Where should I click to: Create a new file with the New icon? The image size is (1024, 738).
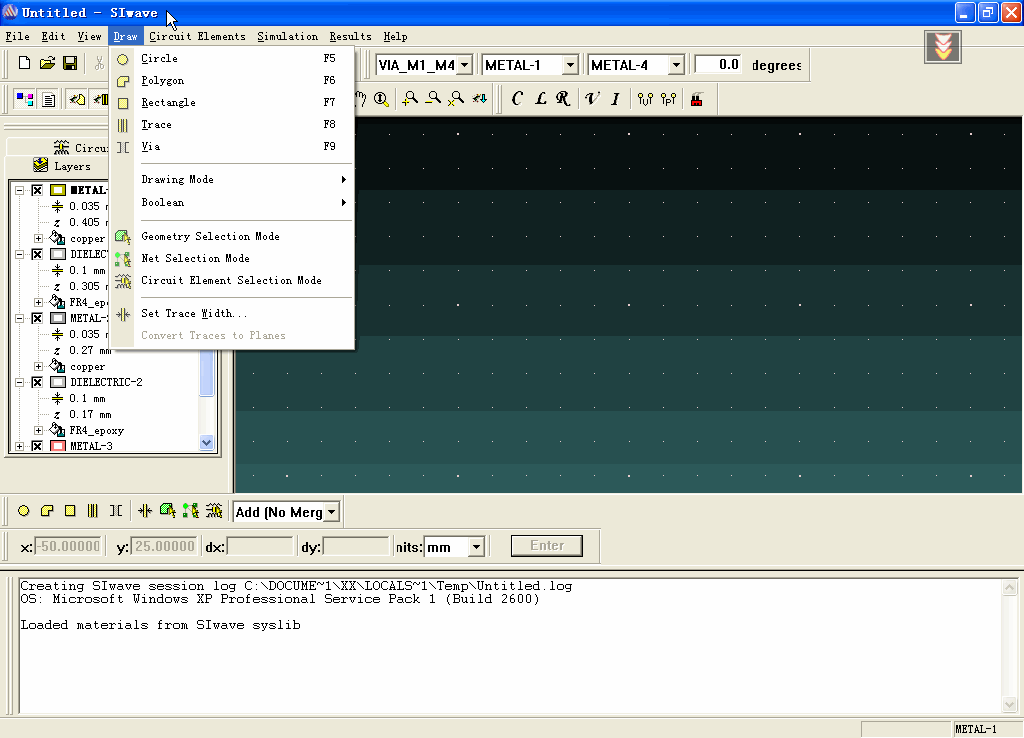tap(24, 63)
